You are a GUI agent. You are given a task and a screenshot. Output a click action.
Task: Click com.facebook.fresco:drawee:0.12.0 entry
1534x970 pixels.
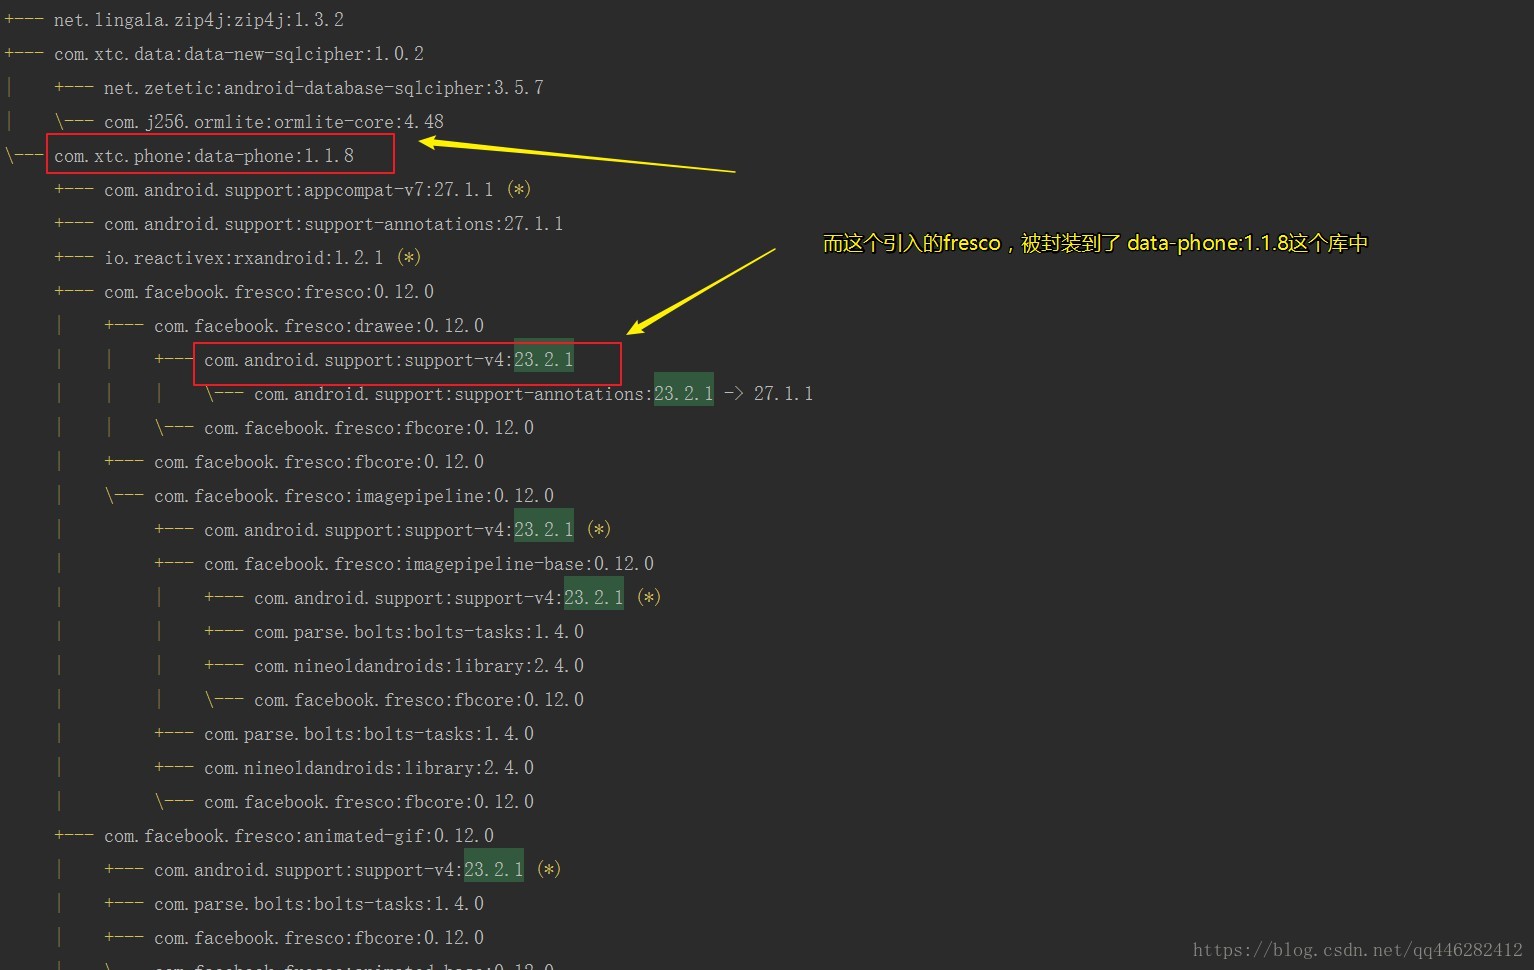(319, 326)
